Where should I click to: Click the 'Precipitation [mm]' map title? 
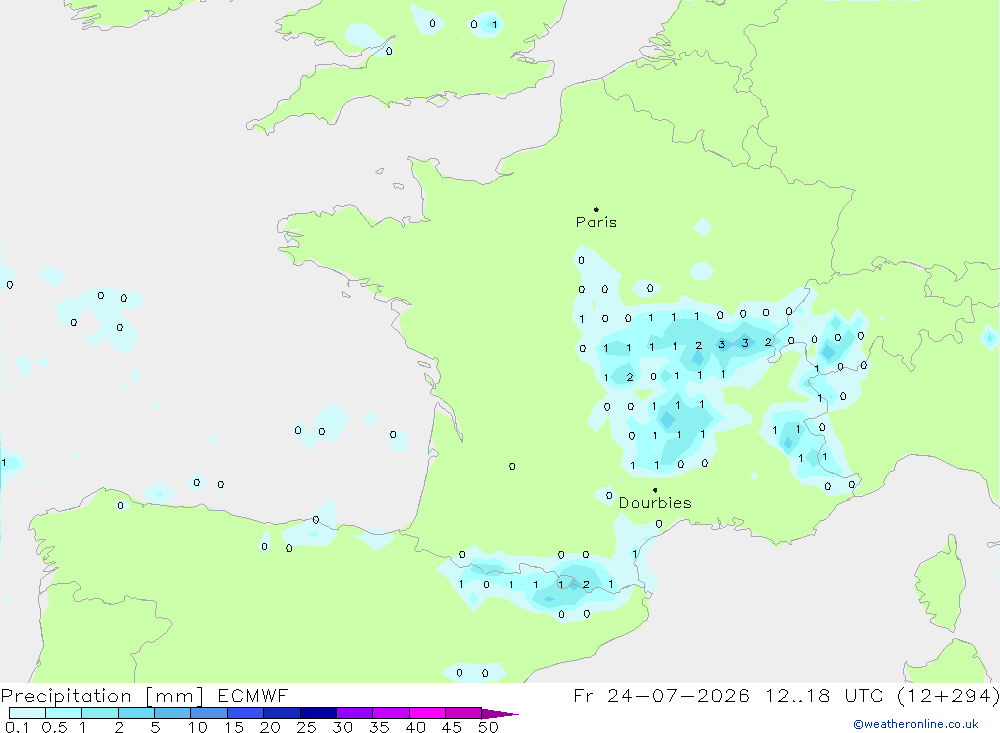[x=102, y=696]
